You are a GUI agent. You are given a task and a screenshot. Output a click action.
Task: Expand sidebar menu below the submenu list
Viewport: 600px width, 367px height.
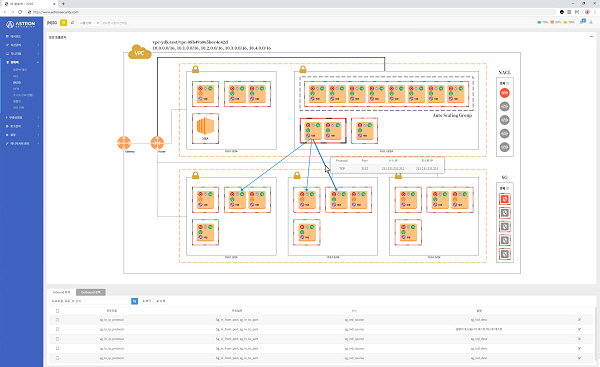click(x=22, y=117)
